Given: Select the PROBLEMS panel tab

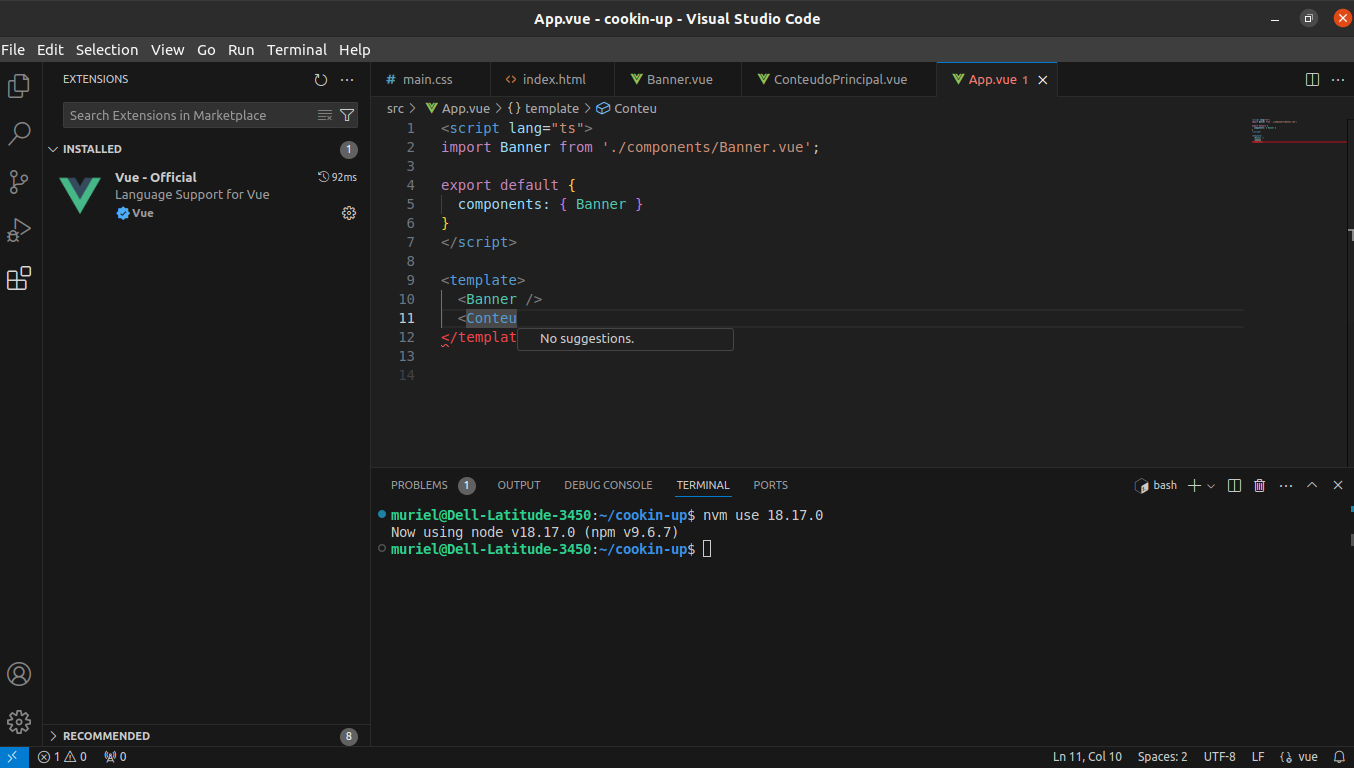Looking at the screenshot, I should coord(431,485).
